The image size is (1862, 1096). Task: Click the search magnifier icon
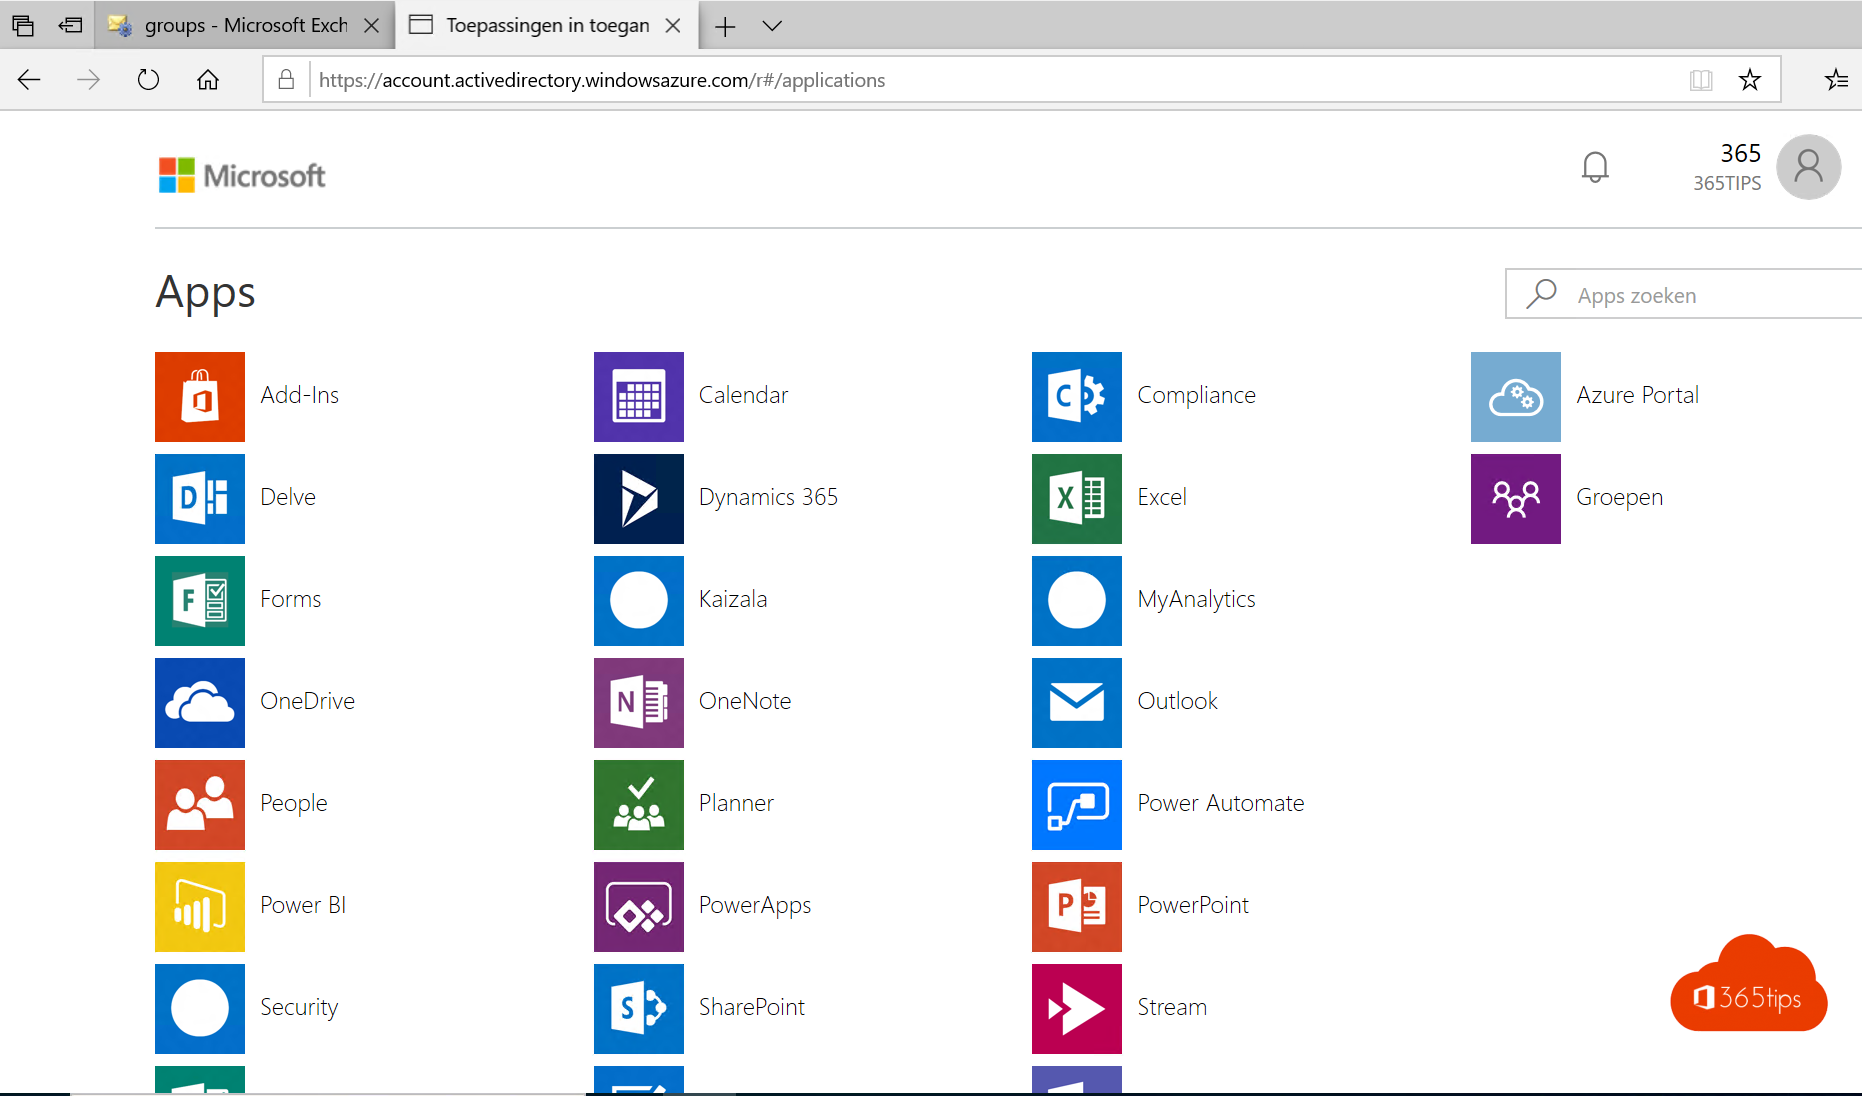(x=1541, y=294)
